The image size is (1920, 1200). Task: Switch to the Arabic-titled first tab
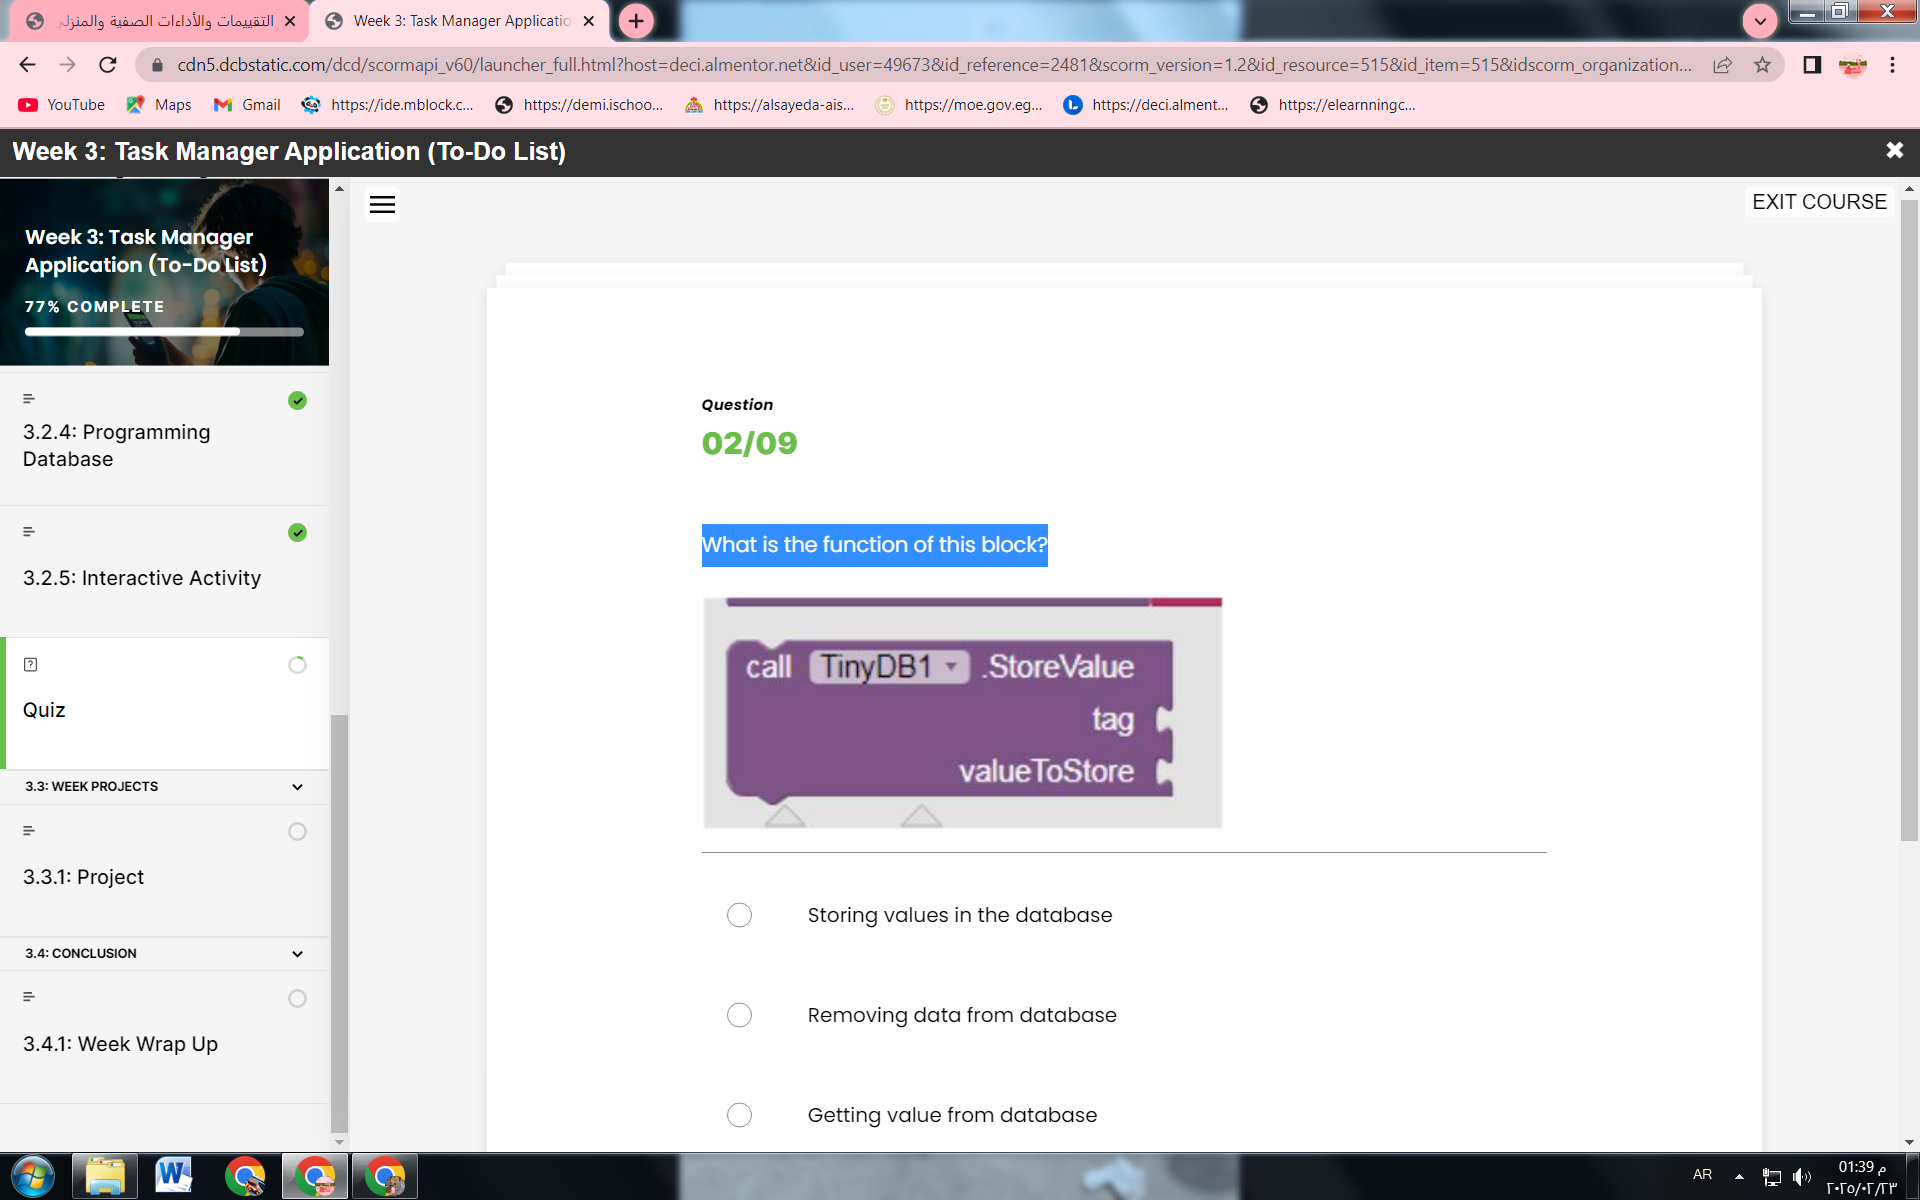pos(165,21)
